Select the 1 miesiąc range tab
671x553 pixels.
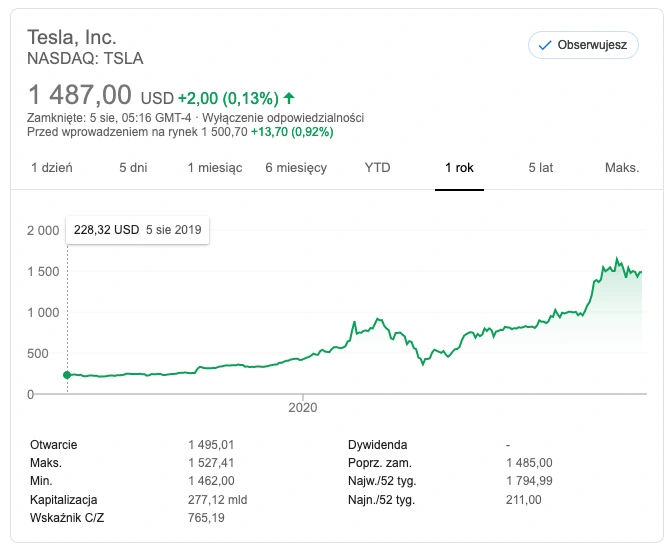215,167
